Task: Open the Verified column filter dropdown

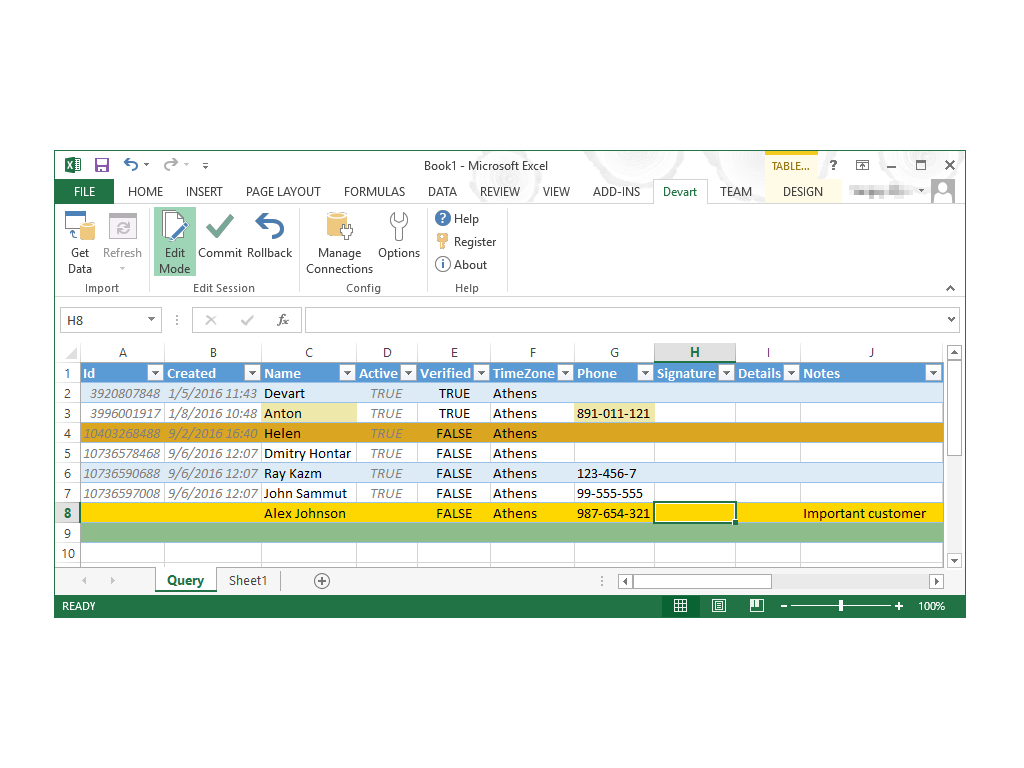Action: pos(481,373)
